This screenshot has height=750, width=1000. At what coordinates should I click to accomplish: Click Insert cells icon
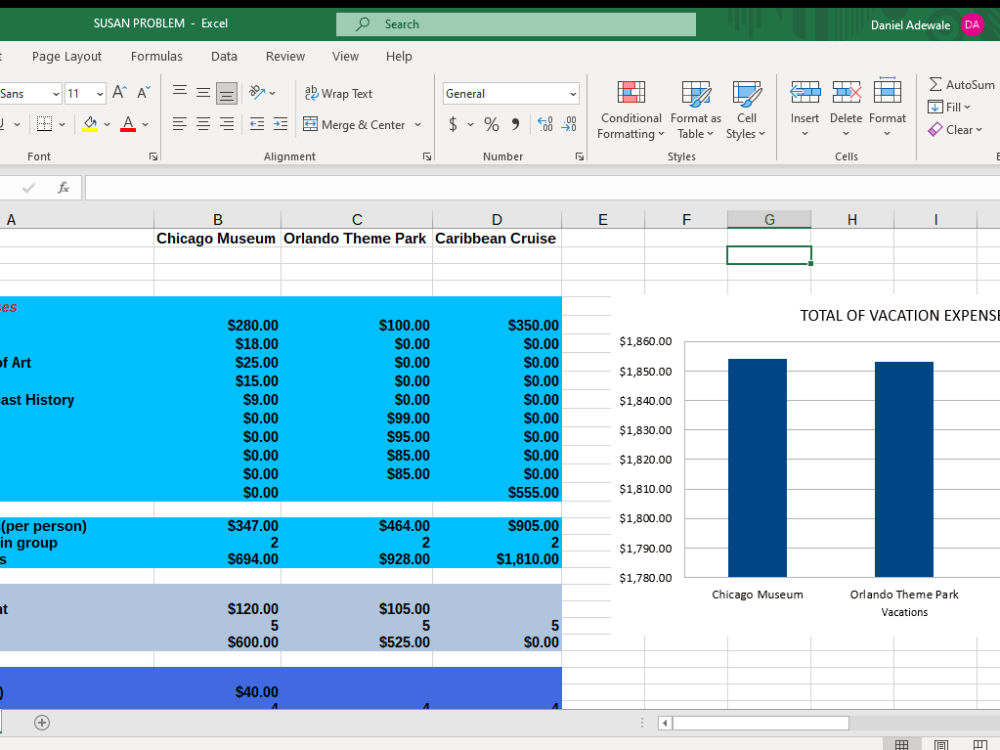click(x=805, y=93)
